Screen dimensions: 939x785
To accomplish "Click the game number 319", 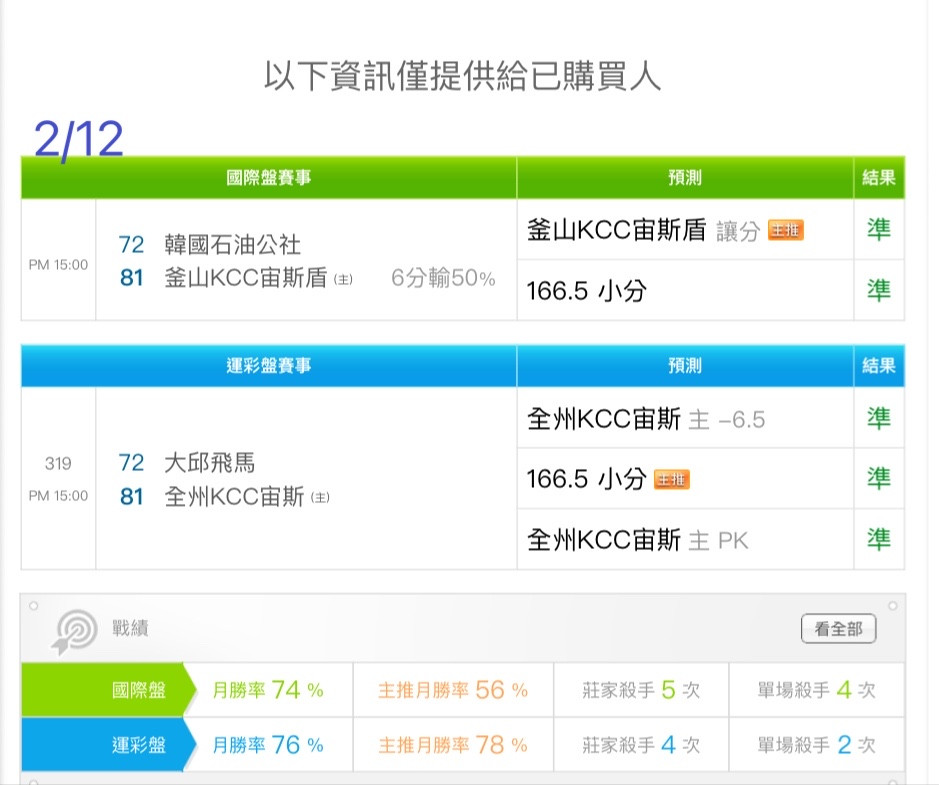I will click(x=58, y=463).
